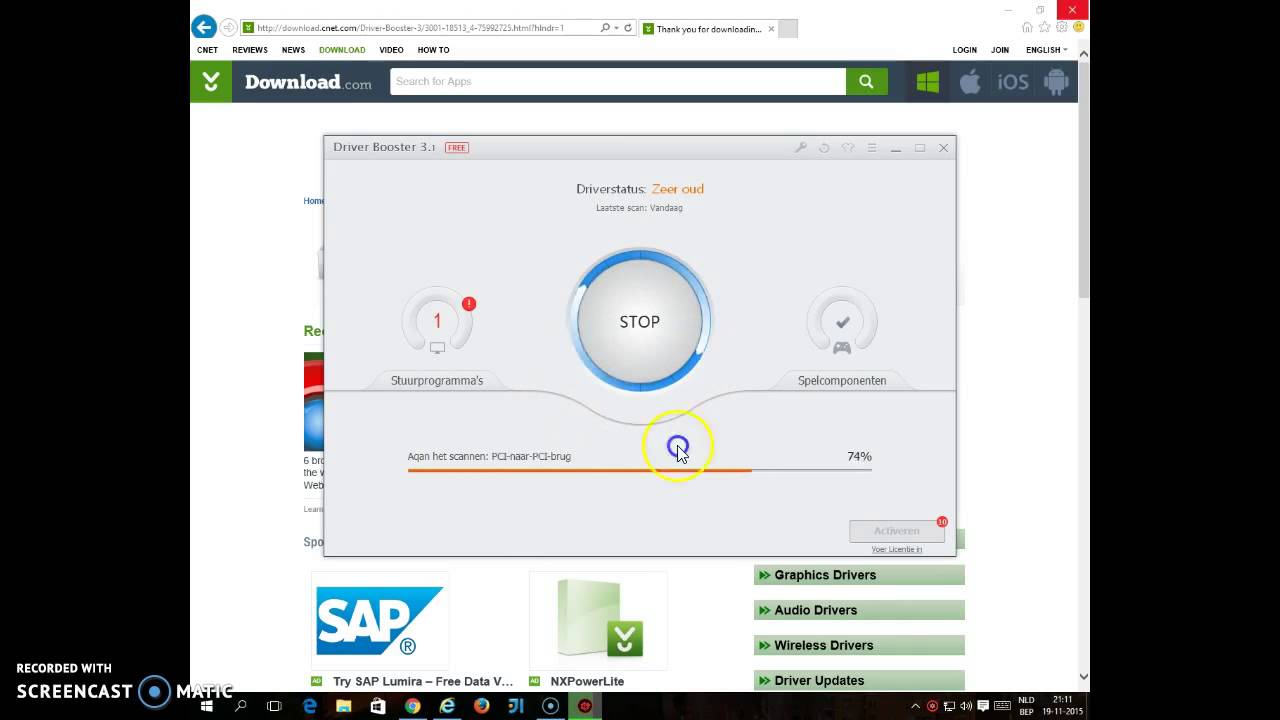Select the Windows platform icon
This screenshot has height=720, width=1280.
click(928, 82)
